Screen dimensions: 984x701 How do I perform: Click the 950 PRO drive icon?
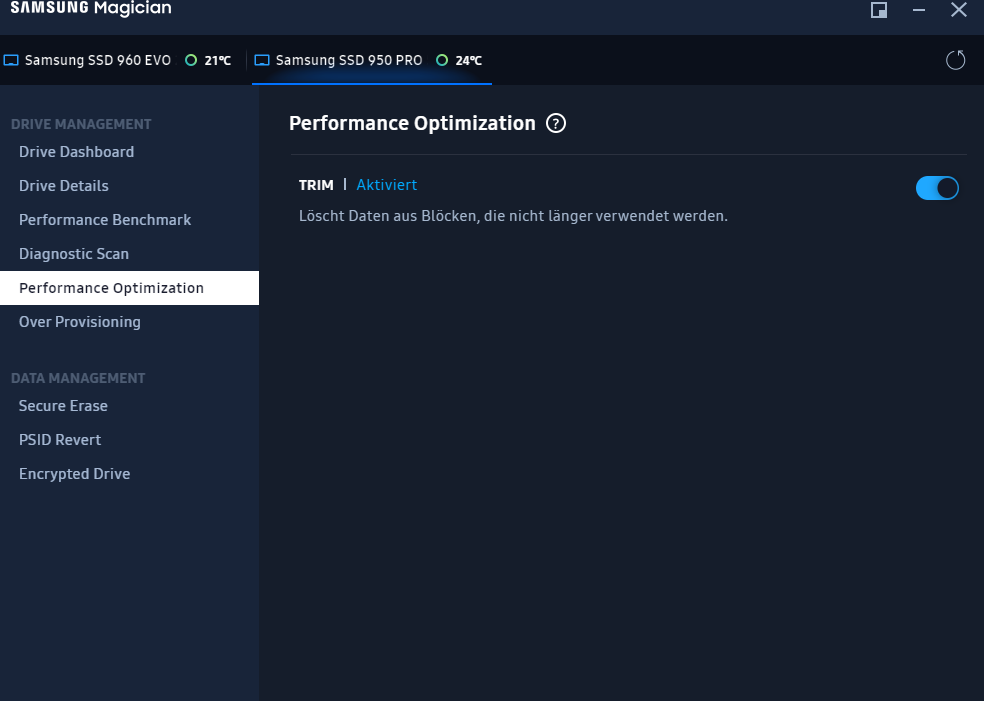tap(262, 60)
